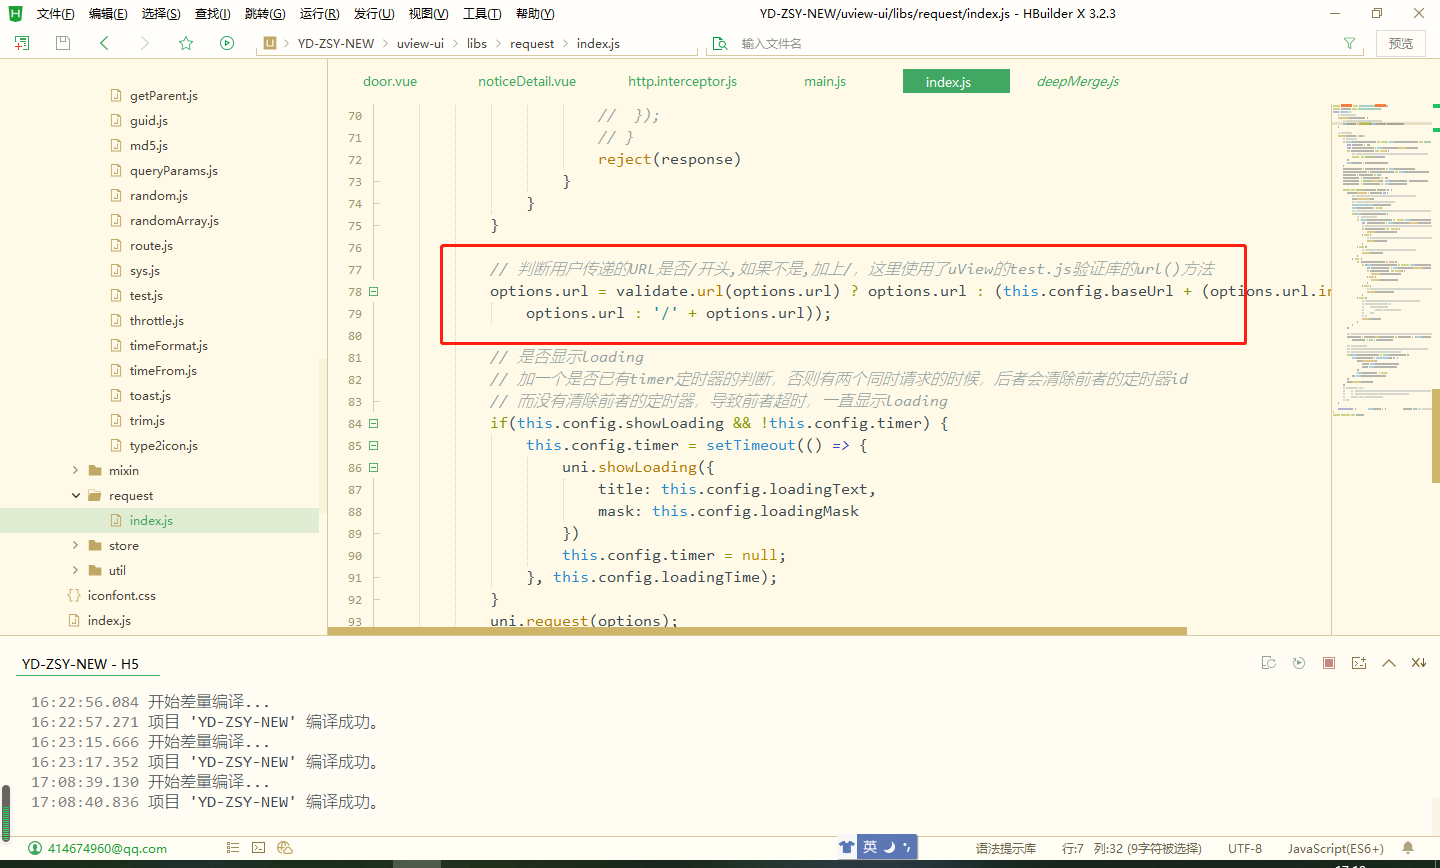Collapse code block at line 84
The height and width of the screenshot is (868, 1440).
coord(372,422)
